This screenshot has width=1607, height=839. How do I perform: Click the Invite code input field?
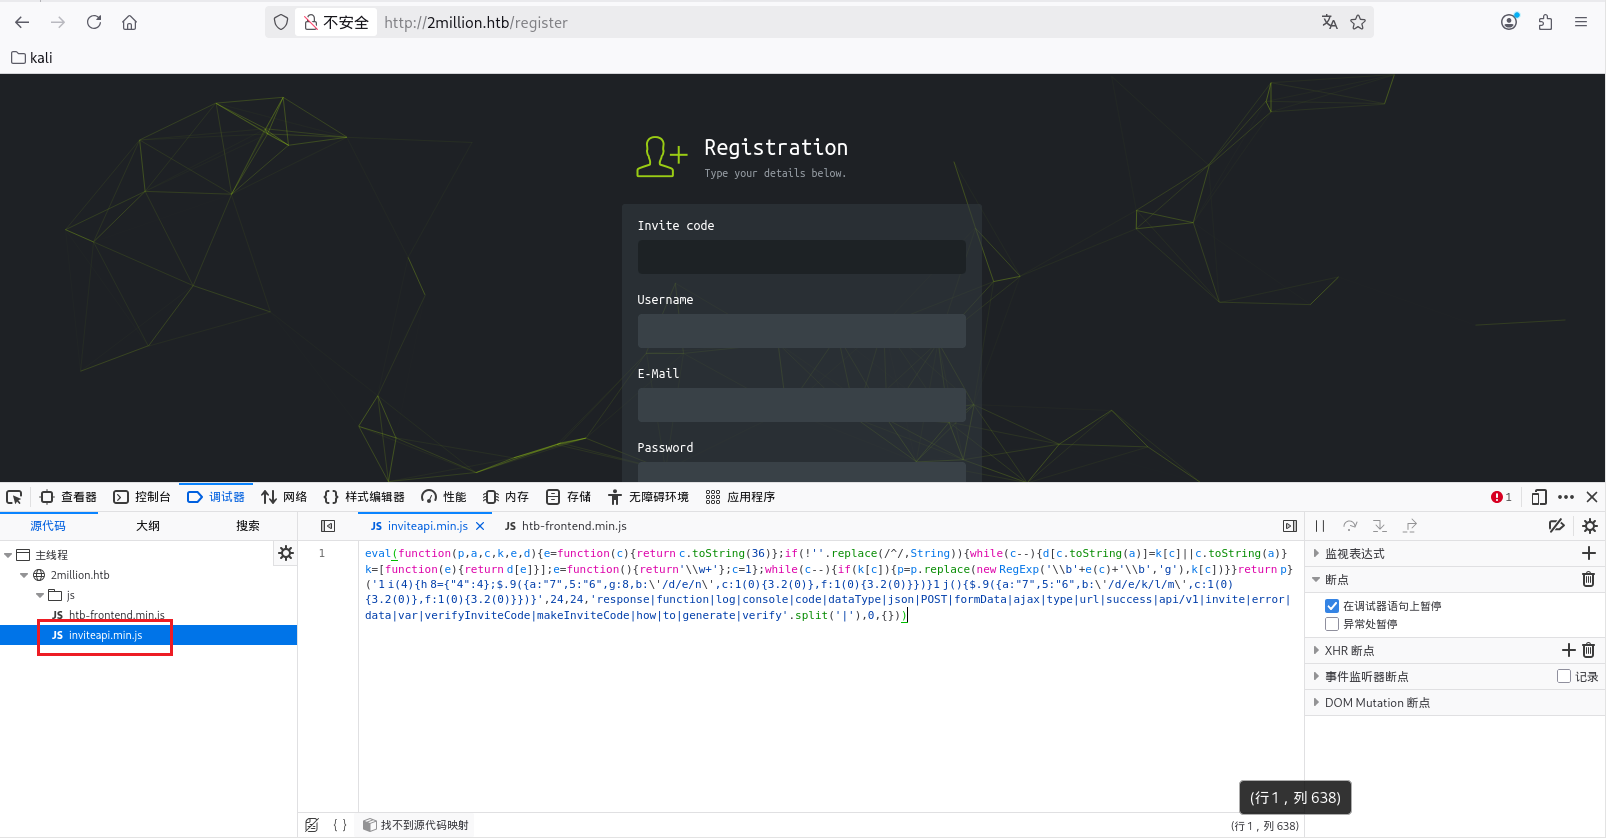801,257
